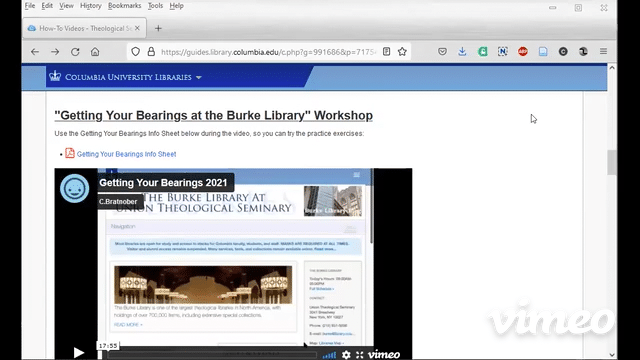Go to the browser home page icon
The height and width of the screenshot is (360, 640).
point(95,52)
